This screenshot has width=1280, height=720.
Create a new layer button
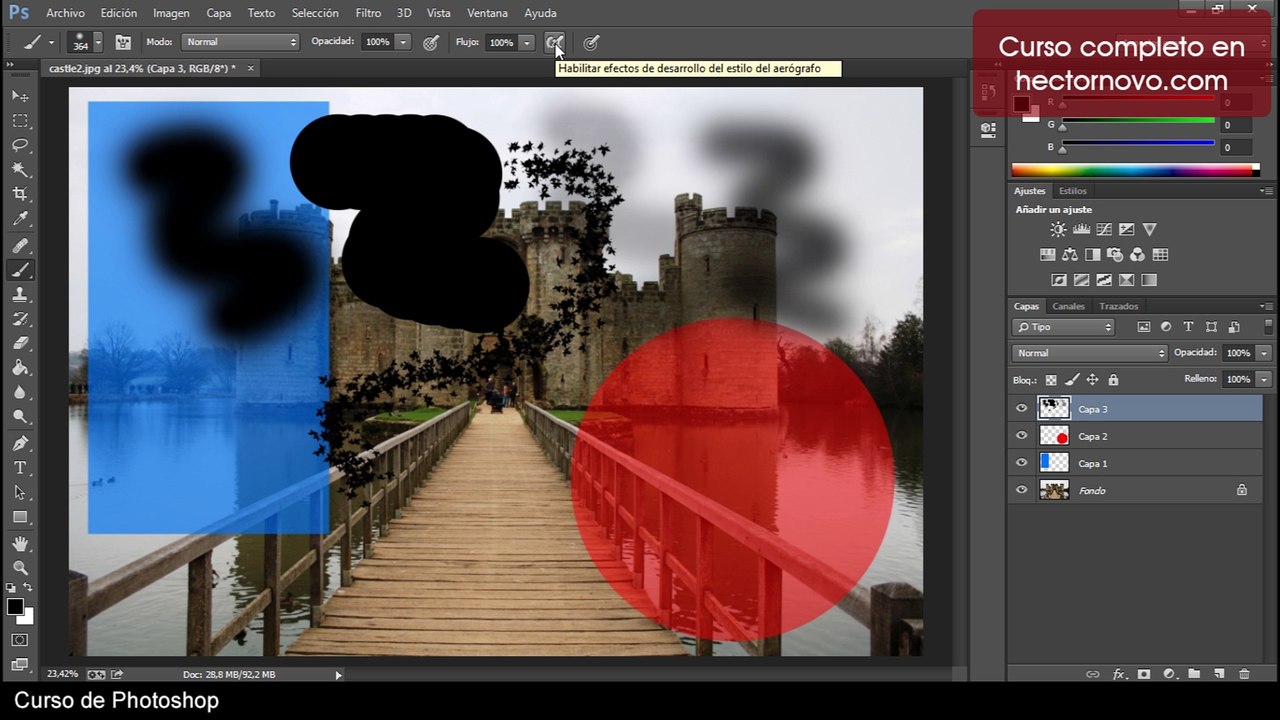pos(1219,674)
